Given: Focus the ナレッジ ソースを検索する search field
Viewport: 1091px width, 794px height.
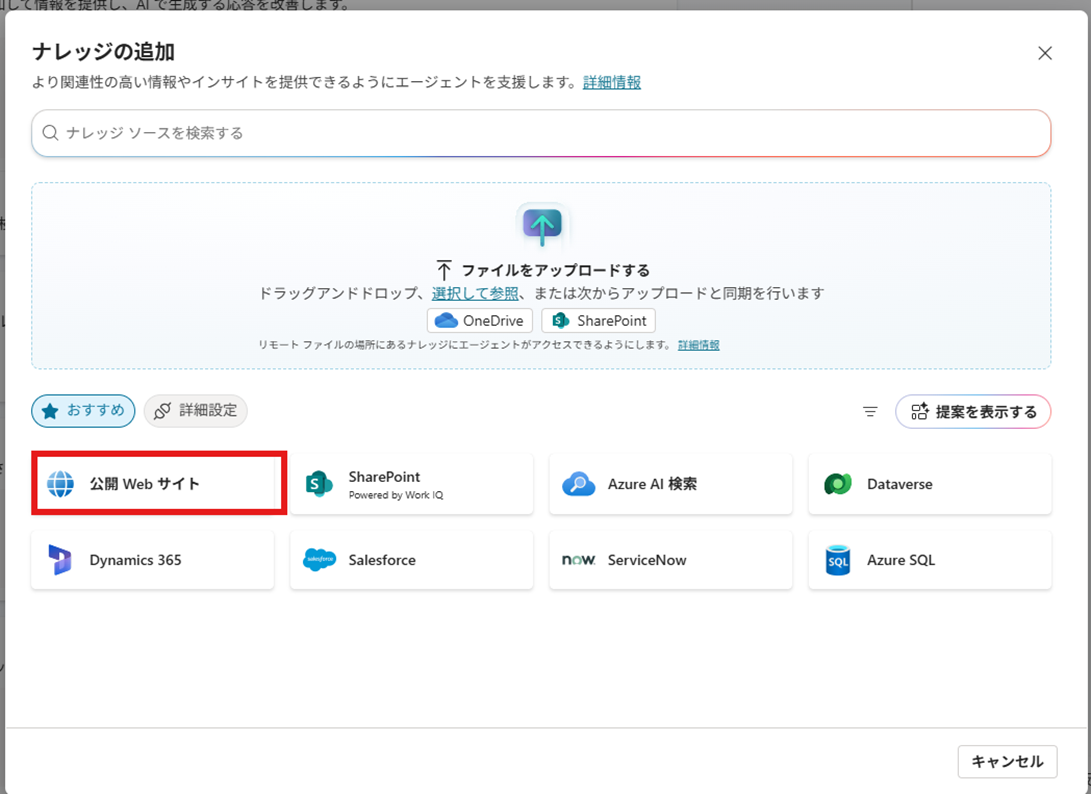Looking at the screenshot, I should [541, 133].
